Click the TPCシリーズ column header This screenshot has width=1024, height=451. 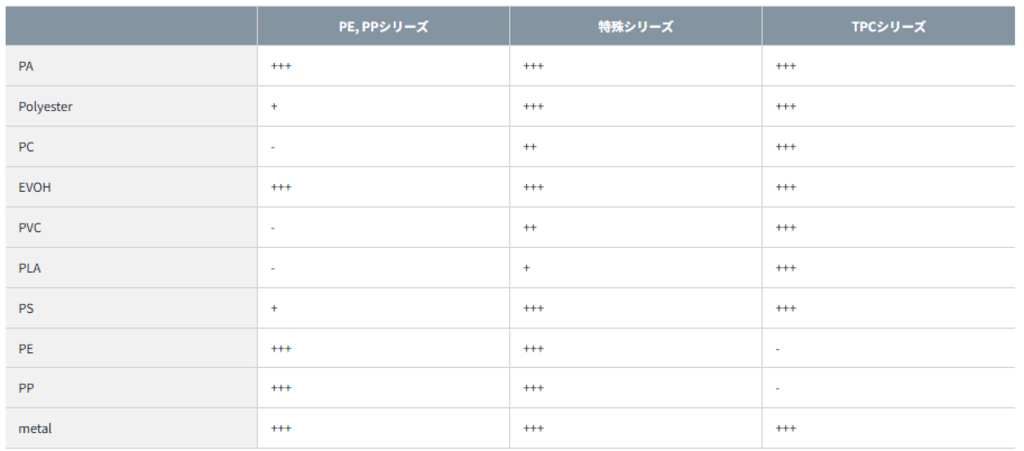[888, 27]
